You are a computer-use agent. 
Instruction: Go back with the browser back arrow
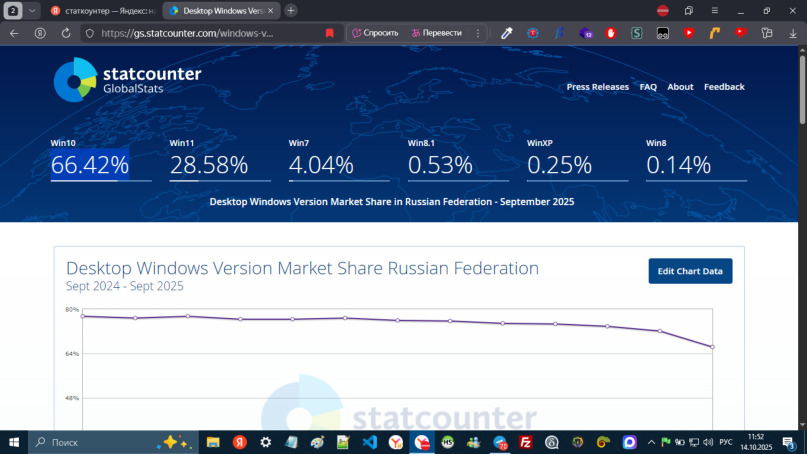point(14,32)
